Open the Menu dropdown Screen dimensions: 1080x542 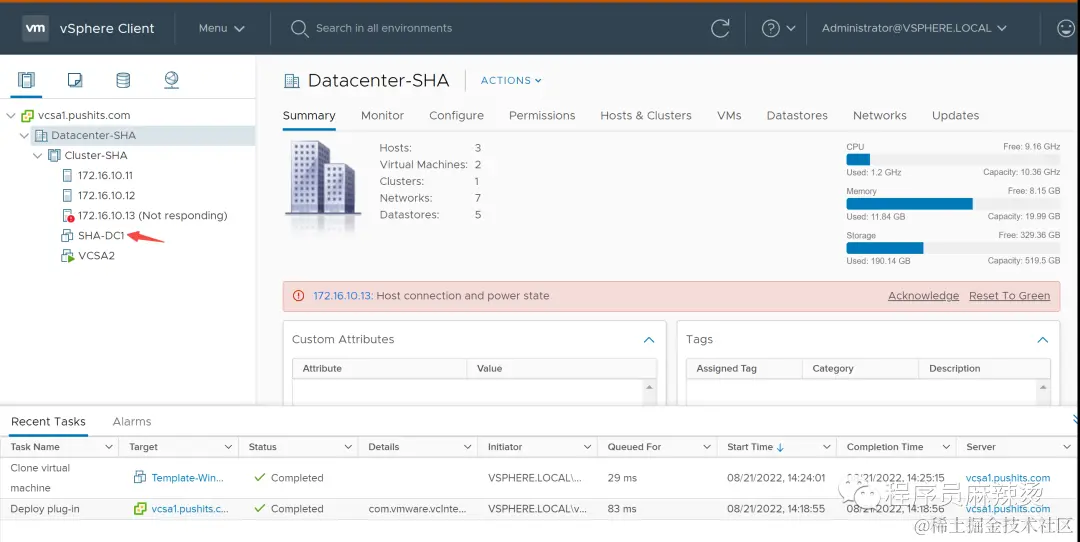click(222, 28)
